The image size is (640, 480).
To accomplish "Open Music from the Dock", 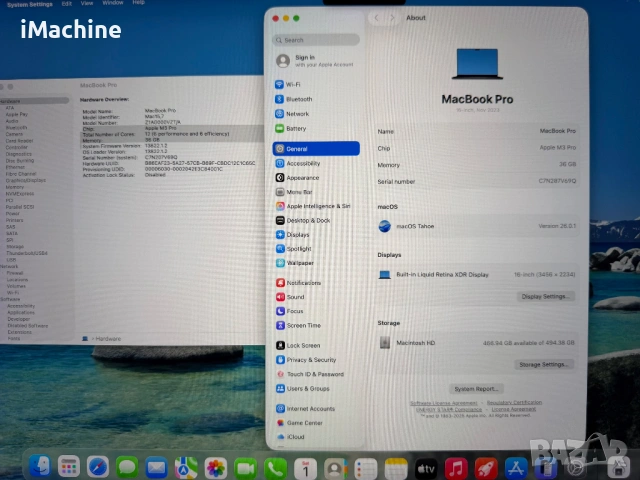I will 456,469.
